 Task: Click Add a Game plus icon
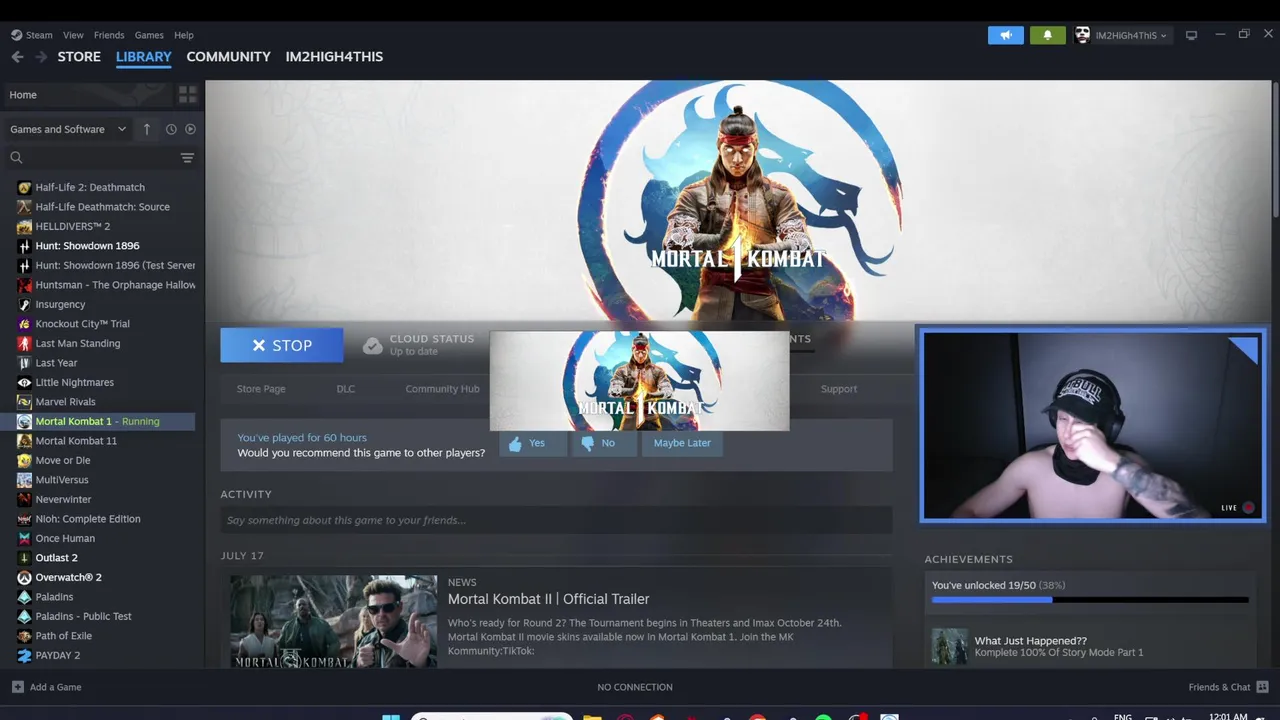(x=17, y=687)
